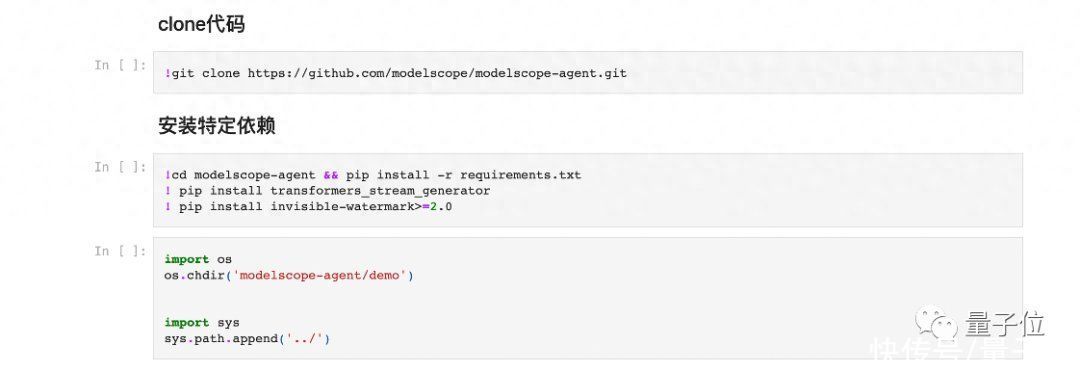The height and width of the screenshot is (372, 1080).
Task: Click the os.chdir modelscope-agent/demo line
Action: click(289, 276)
